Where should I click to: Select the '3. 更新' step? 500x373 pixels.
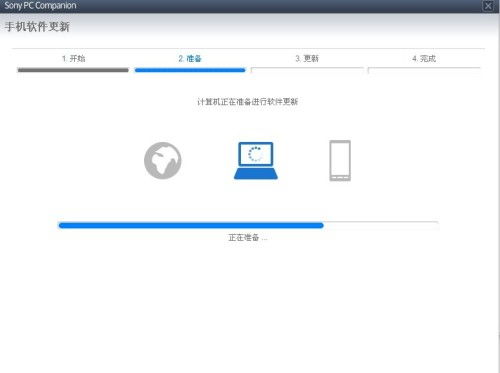(307, 59)
